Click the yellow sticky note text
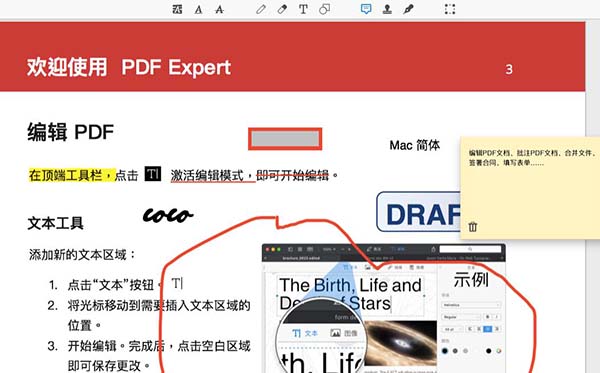This screenshot has width=600, height=373. point(532,158)
